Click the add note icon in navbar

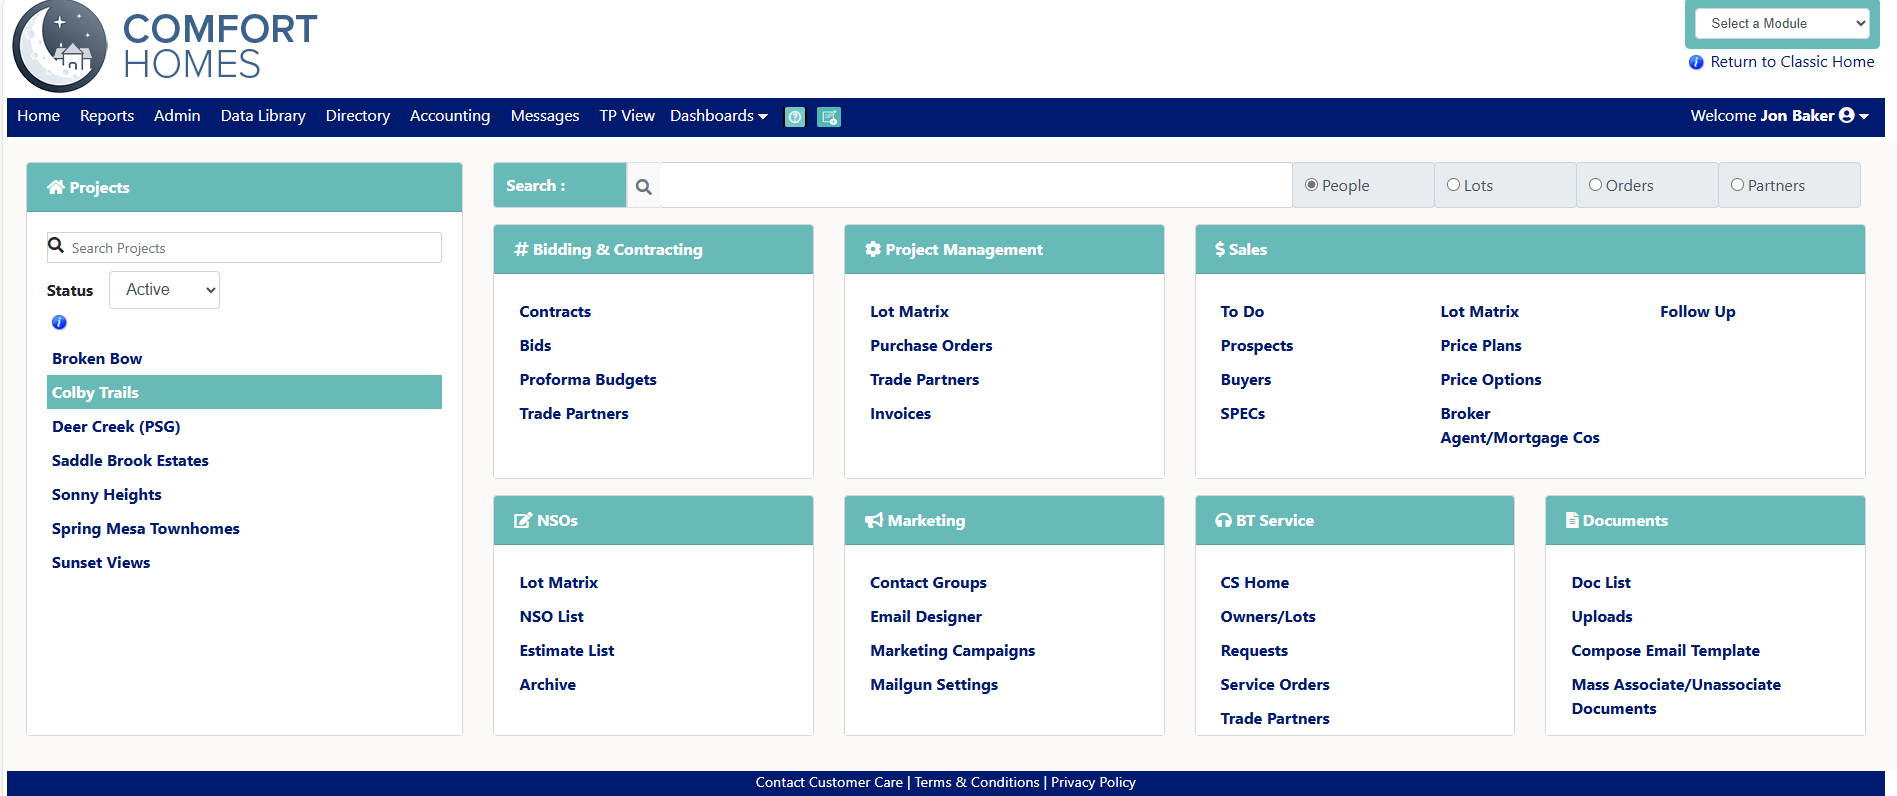coord(829,117)
